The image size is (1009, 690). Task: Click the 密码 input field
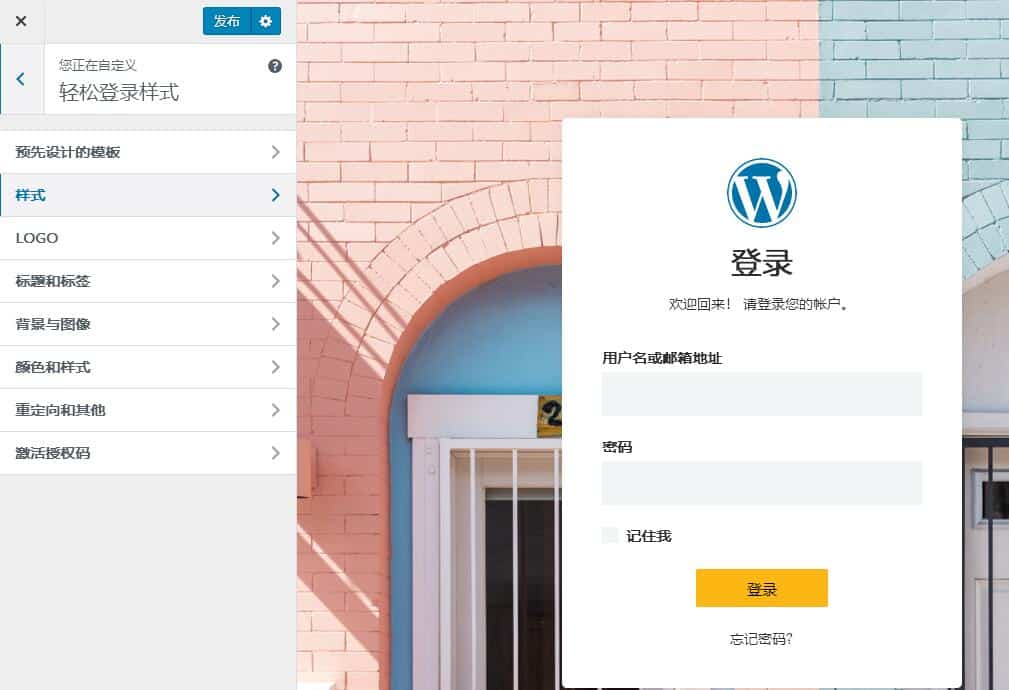tap(761, 483)
